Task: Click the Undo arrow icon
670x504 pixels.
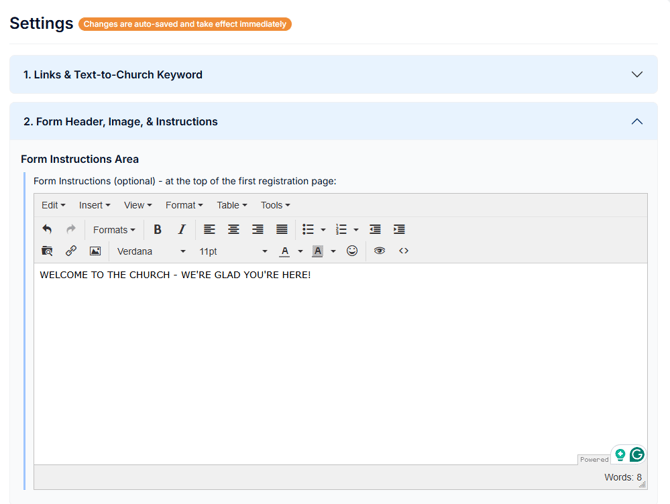Action: (x=47, y=229)
